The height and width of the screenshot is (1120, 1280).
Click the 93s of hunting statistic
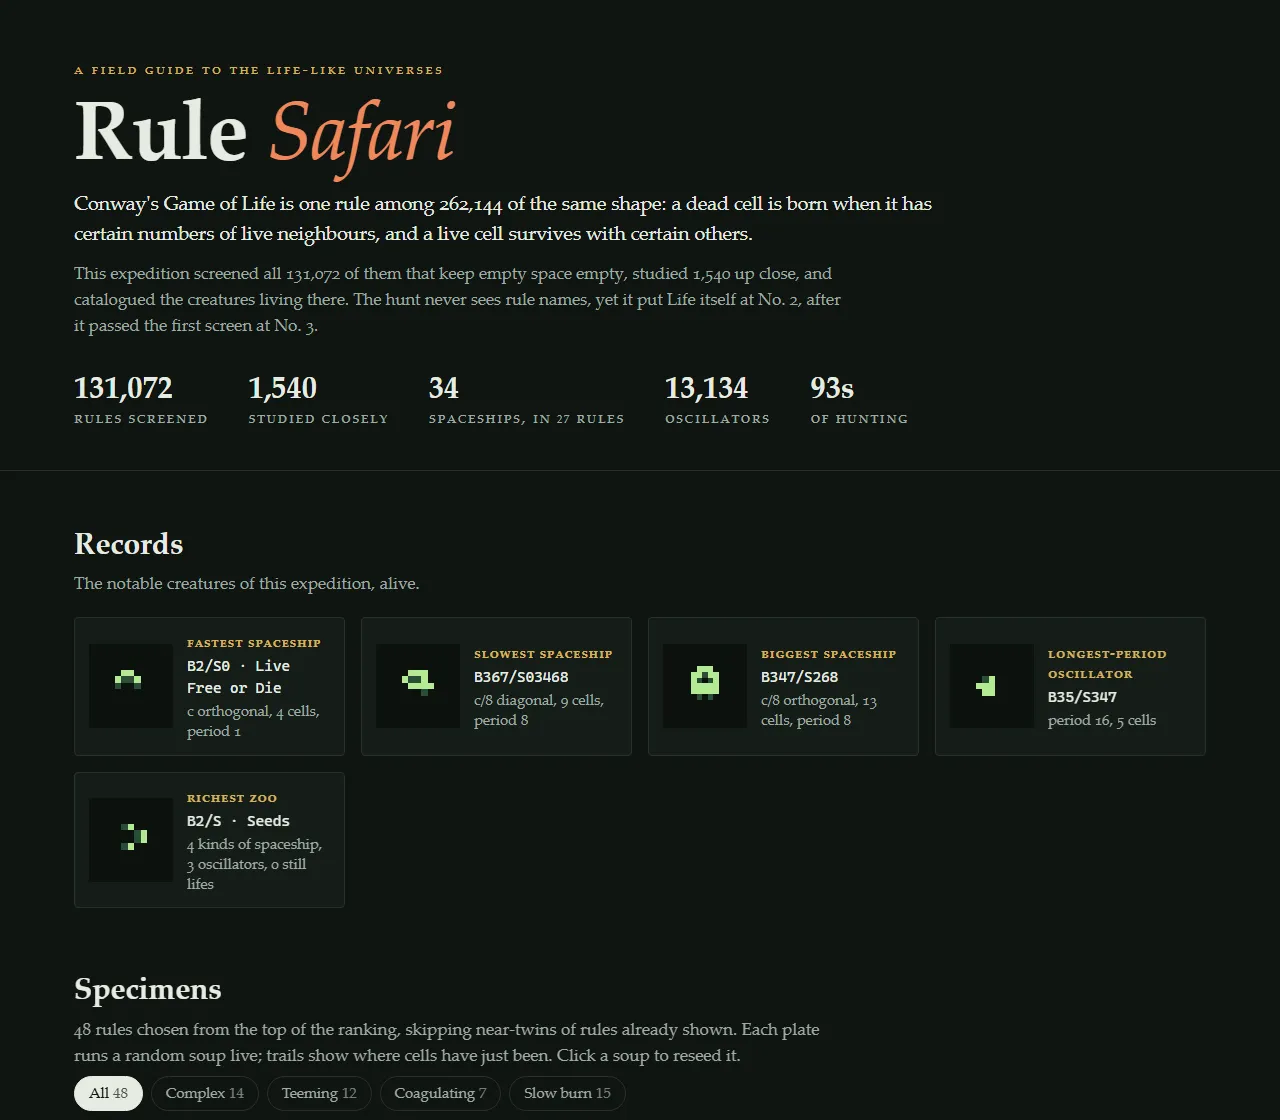(x=859, y=398)
